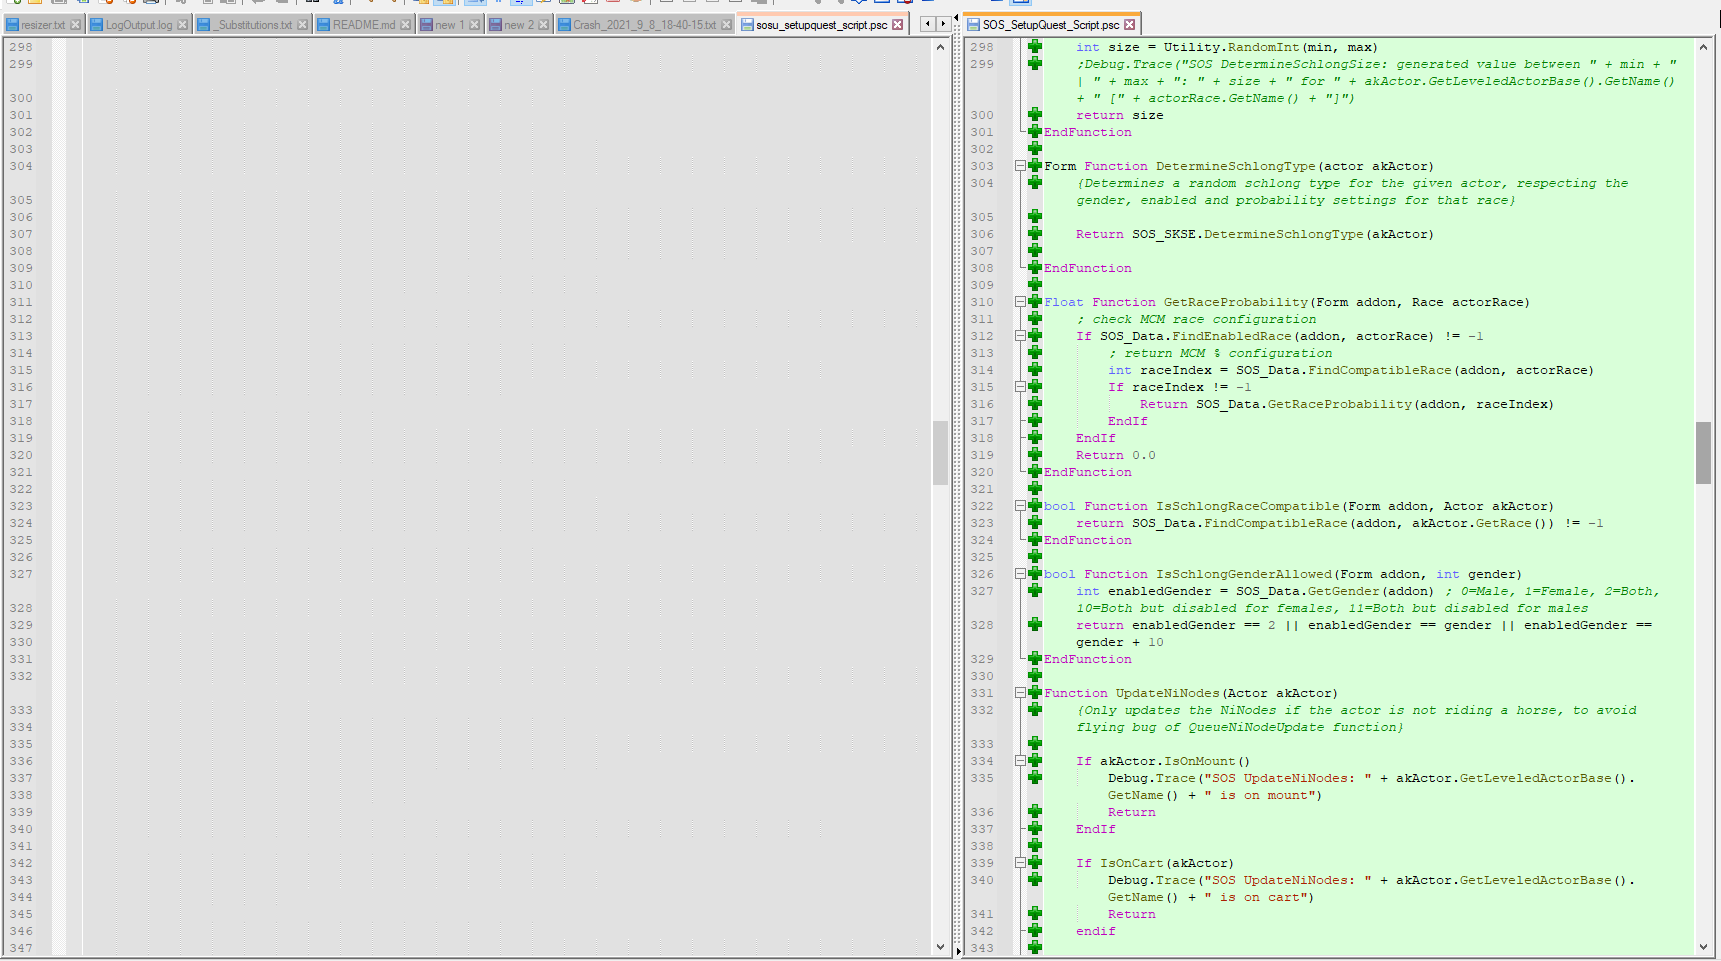The image size is (1721, 961).
Task: Click the left pane scrollbar down arrow
Action: tap(940, 946)
